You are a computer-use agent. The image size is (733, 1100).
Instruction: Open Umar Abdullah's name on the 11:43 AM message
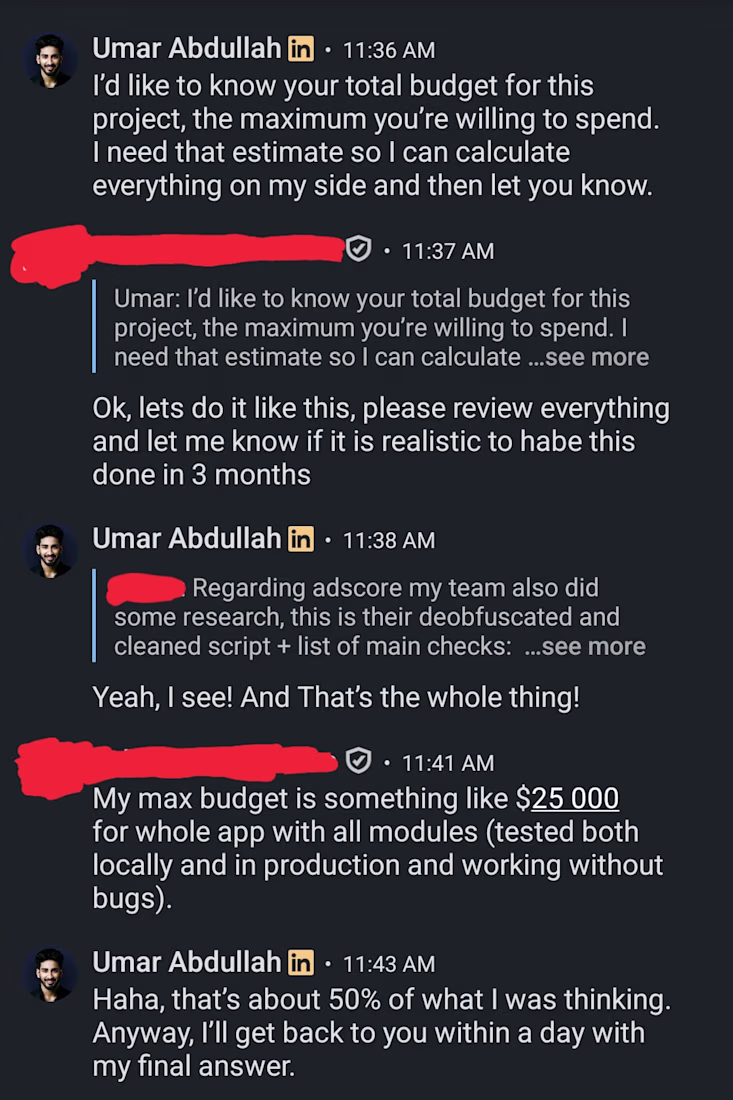coord(186,963)
